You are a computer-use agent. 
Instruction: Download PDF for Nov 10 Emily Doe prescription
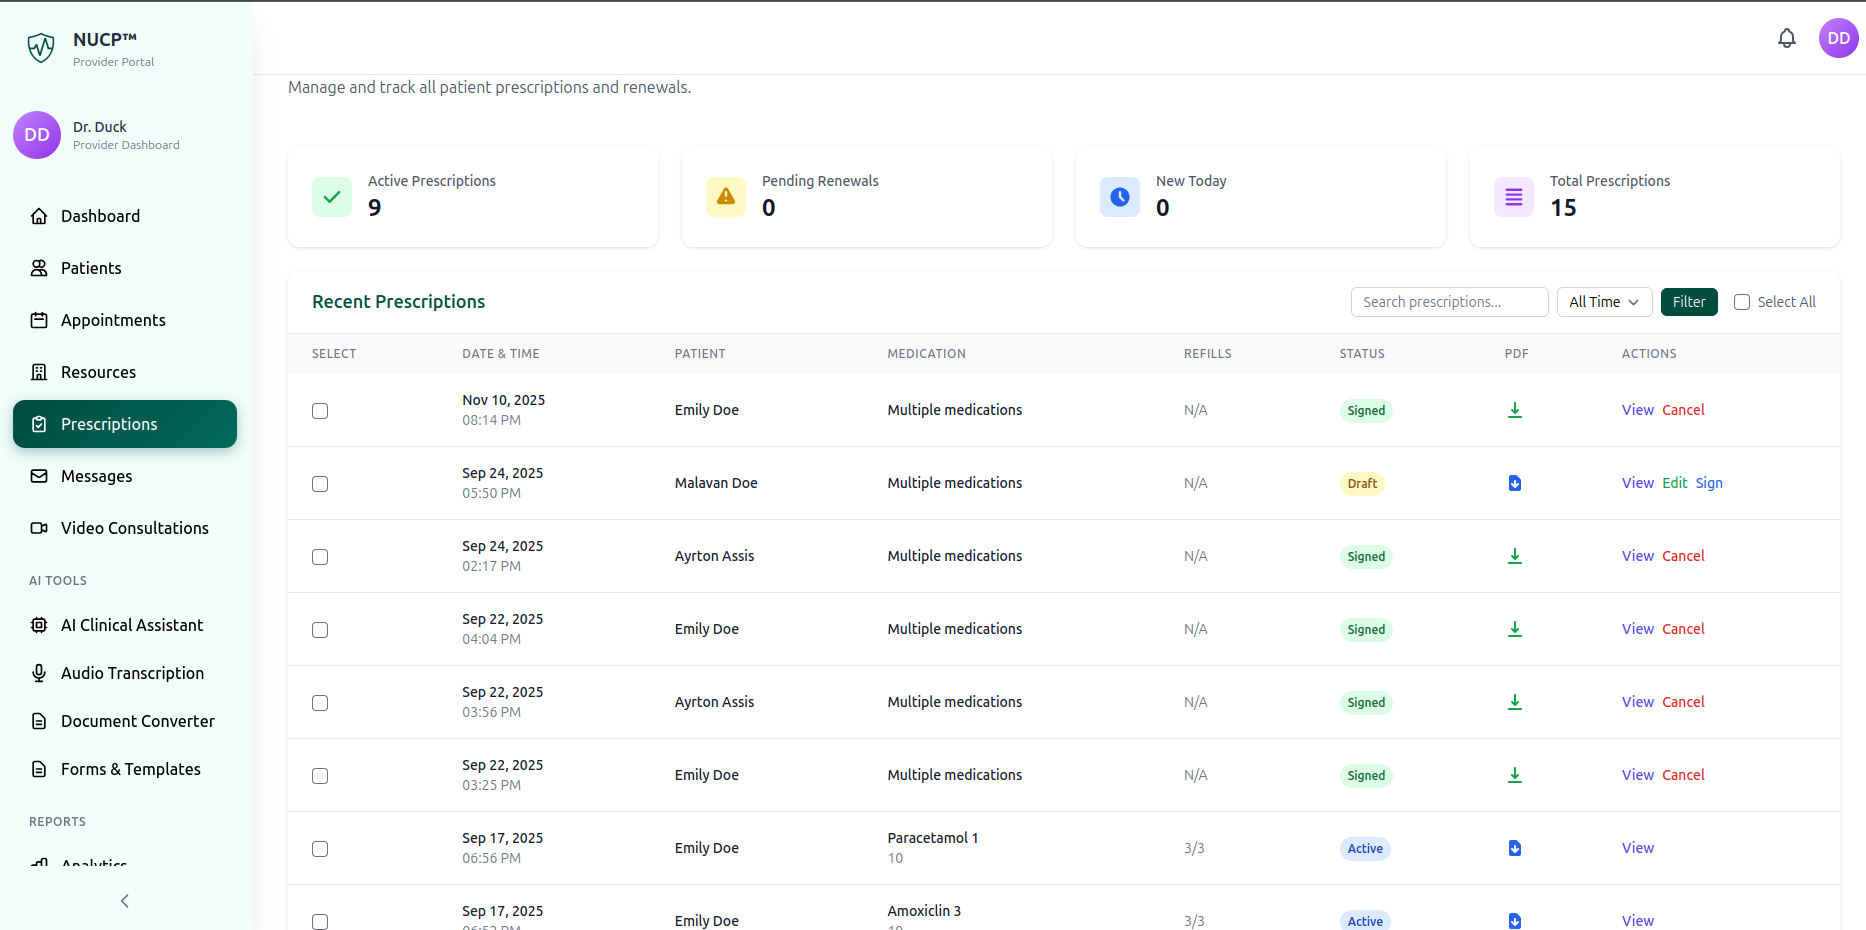pos(1514,410)
